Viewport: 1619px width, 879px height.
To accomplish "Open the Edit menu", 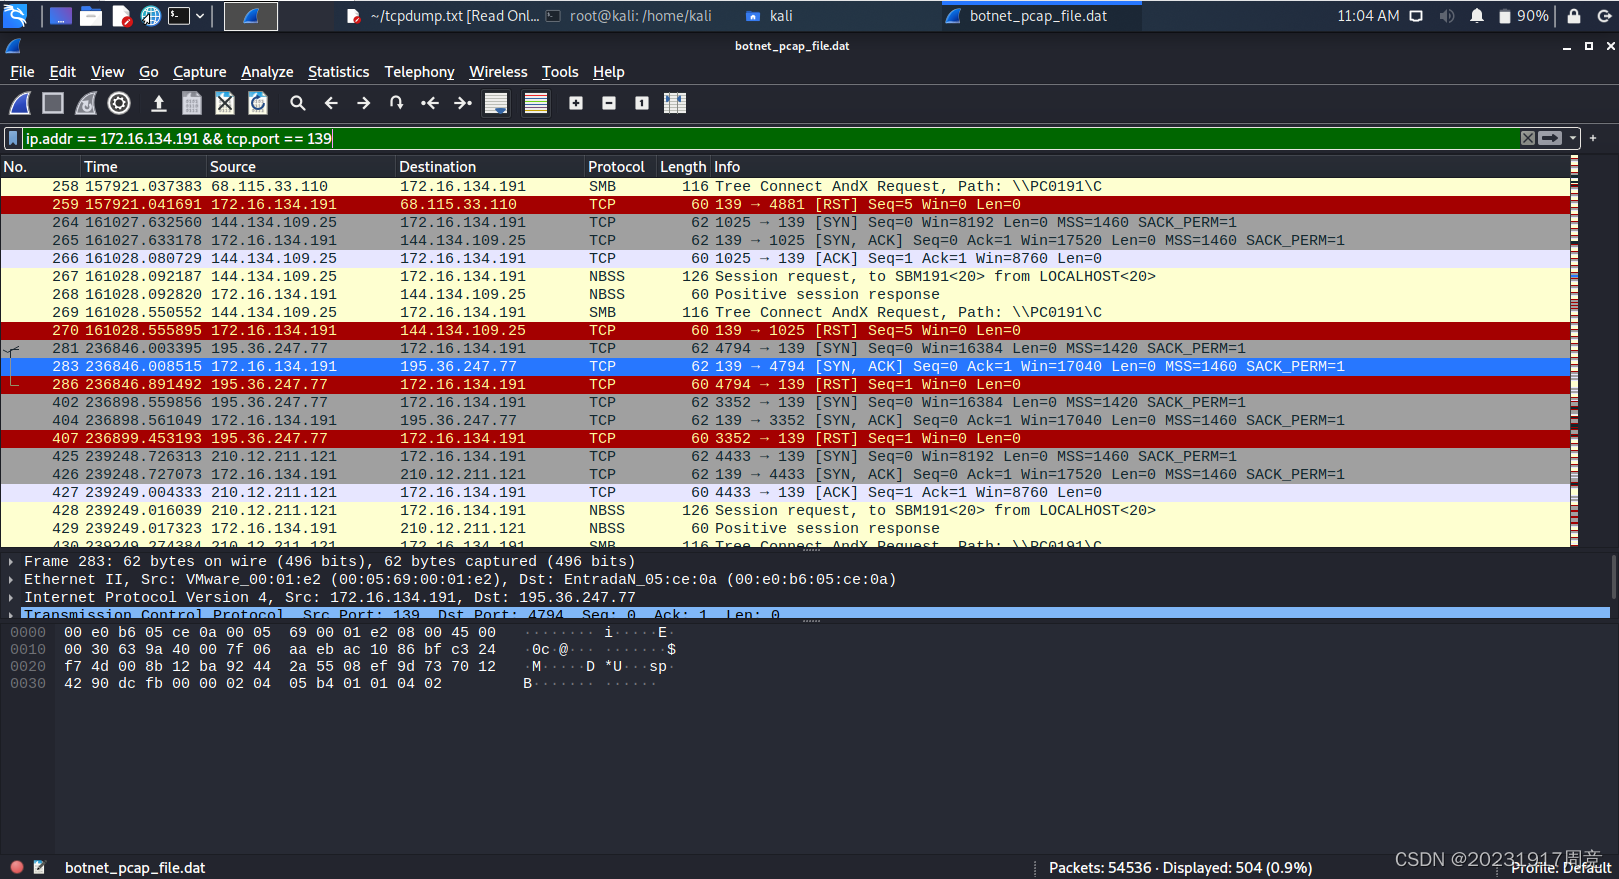I will [x=62, y=72].
